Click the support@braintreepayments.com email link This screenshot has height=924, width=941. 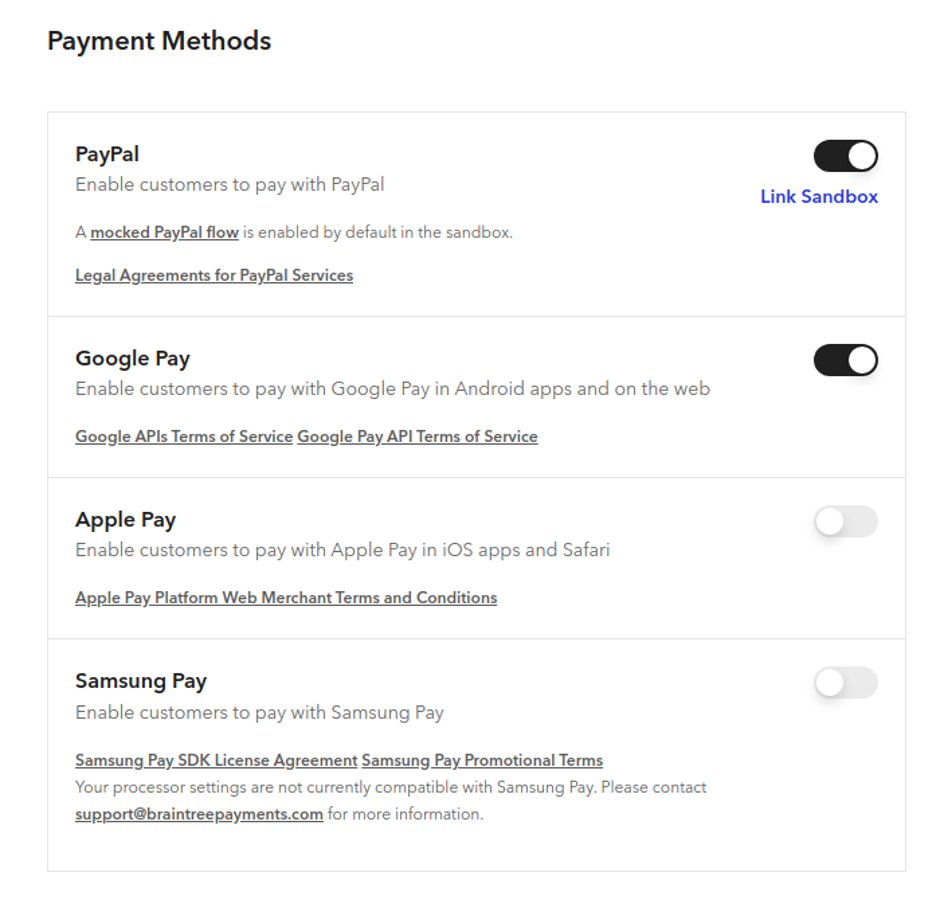199,814
